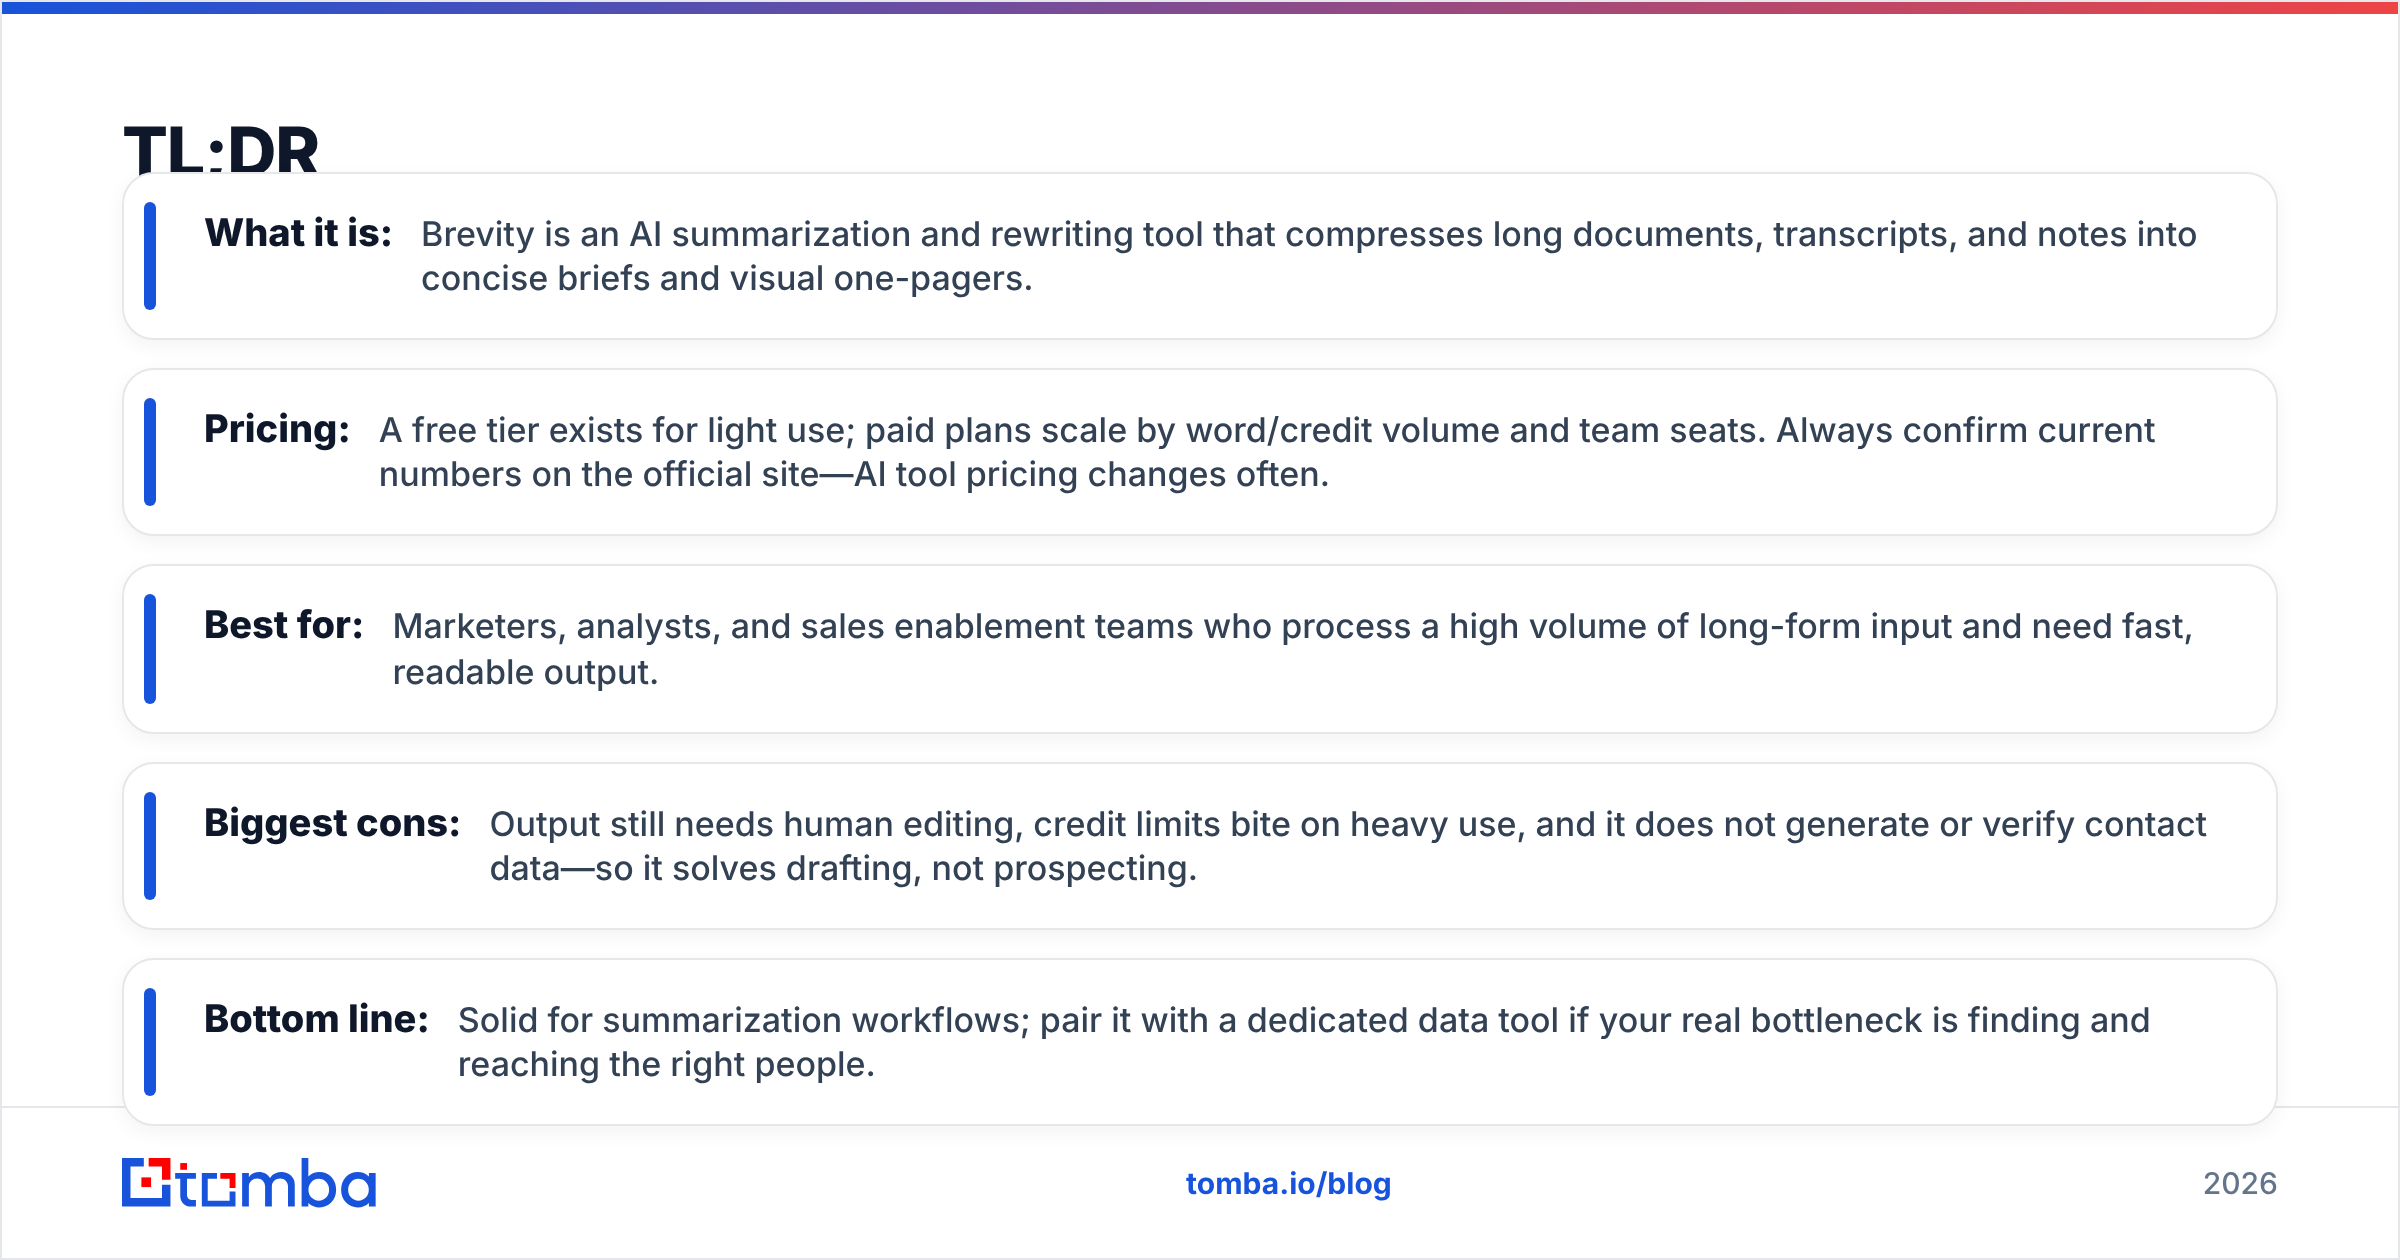Click the blue bar beside 'Best for'
The image size is (2400, 1260).
pos(150,649)
